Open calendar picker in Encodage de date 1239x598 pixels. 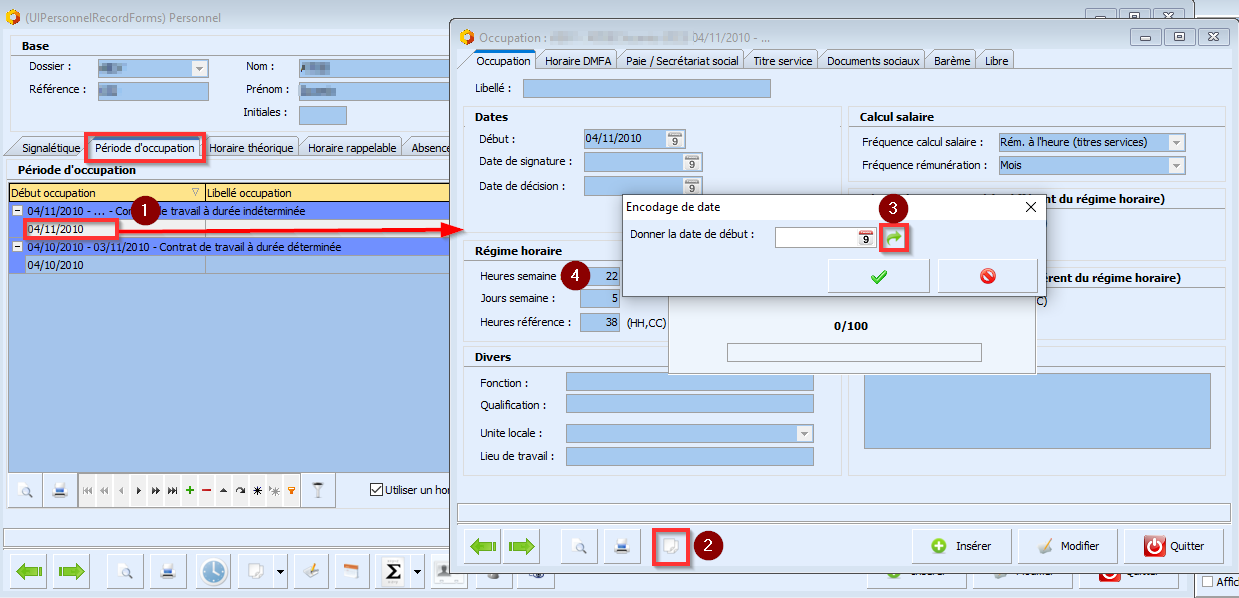[x=866, y=238]
